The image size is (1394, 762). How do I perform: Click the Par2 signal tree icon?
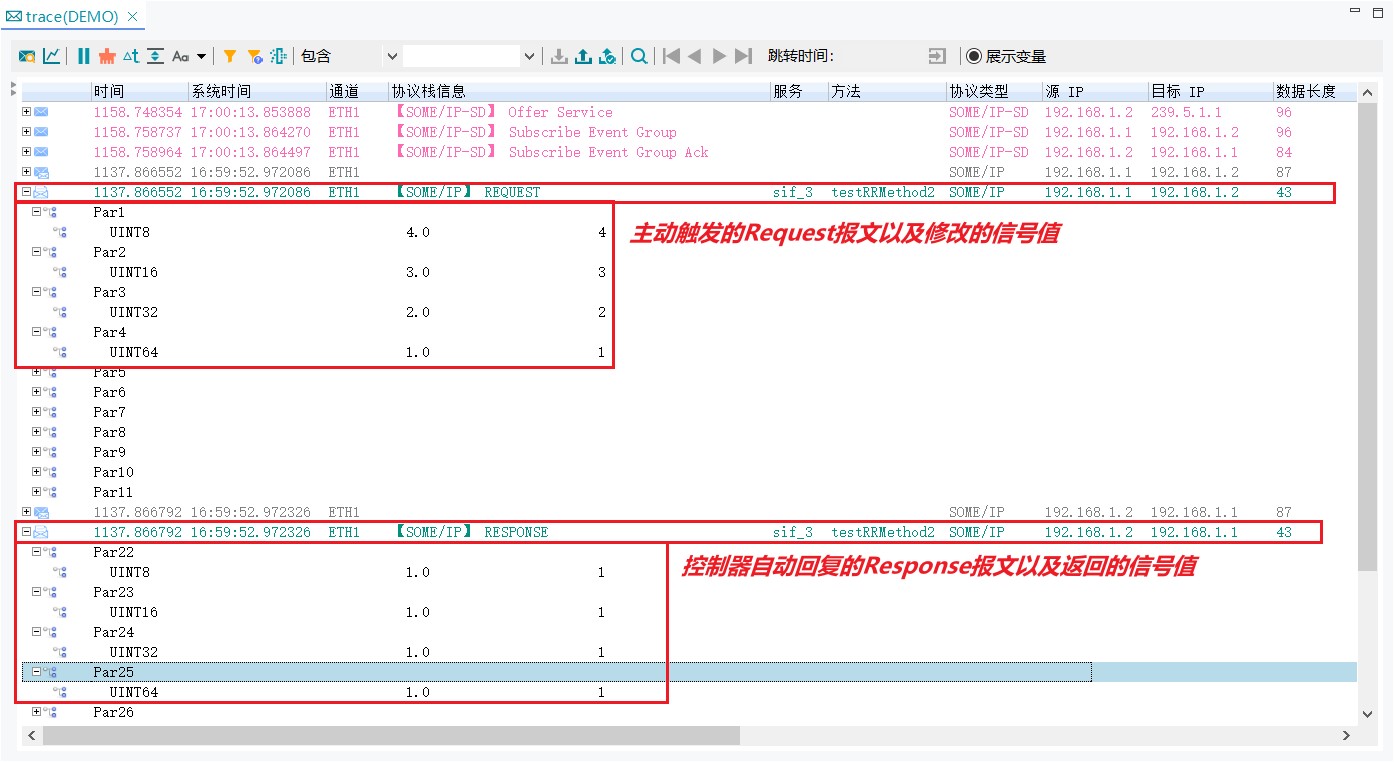coord(51,252)
